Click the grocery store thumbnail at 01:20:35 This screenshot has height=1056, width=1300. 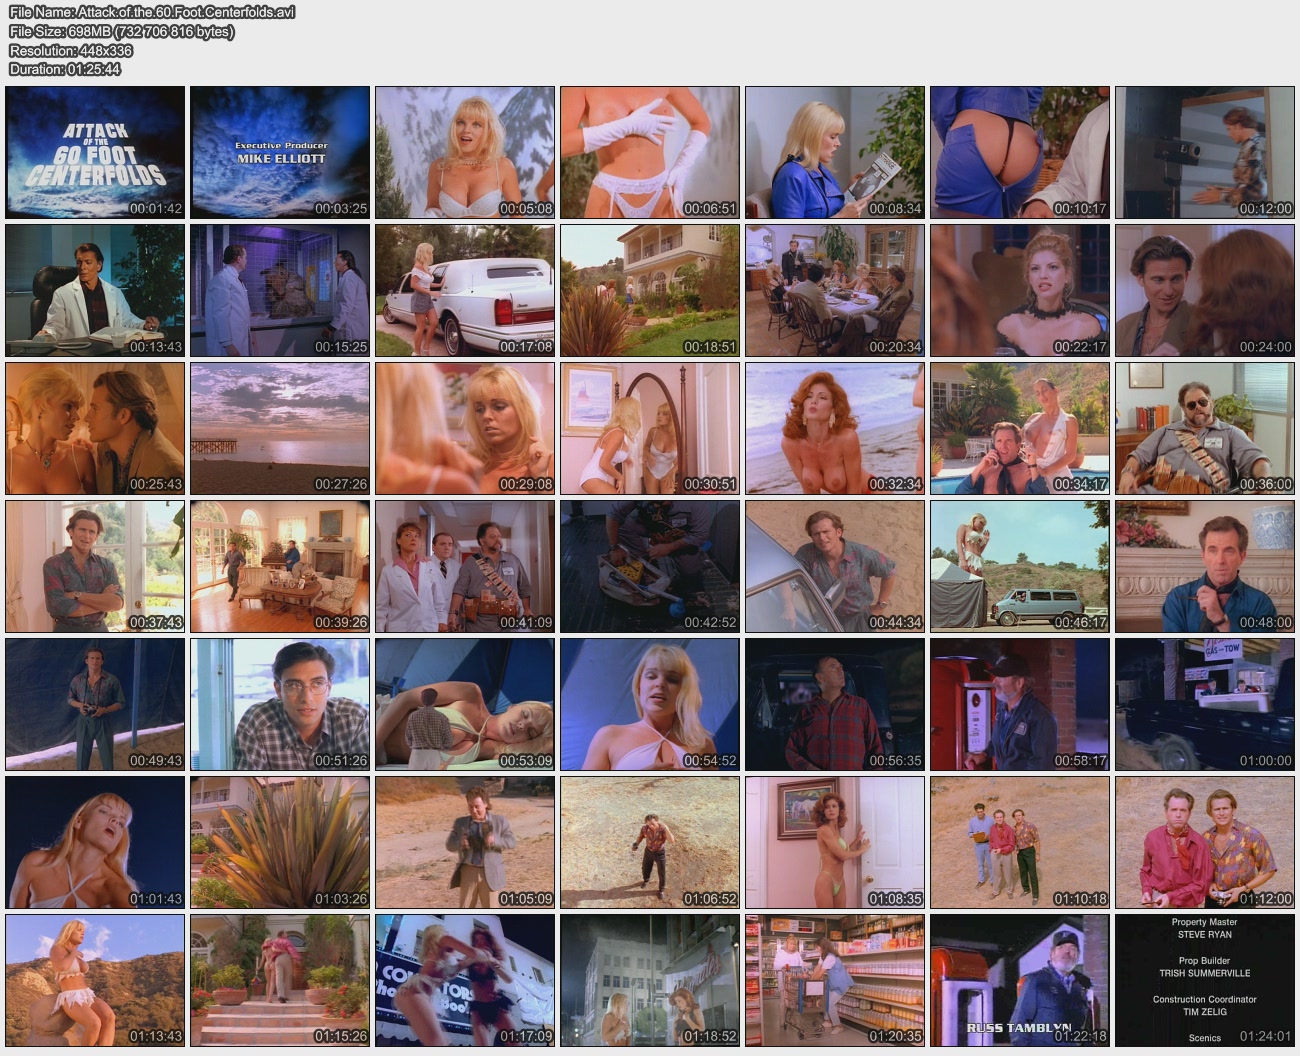pyautogui.click(x=835, y=980)
